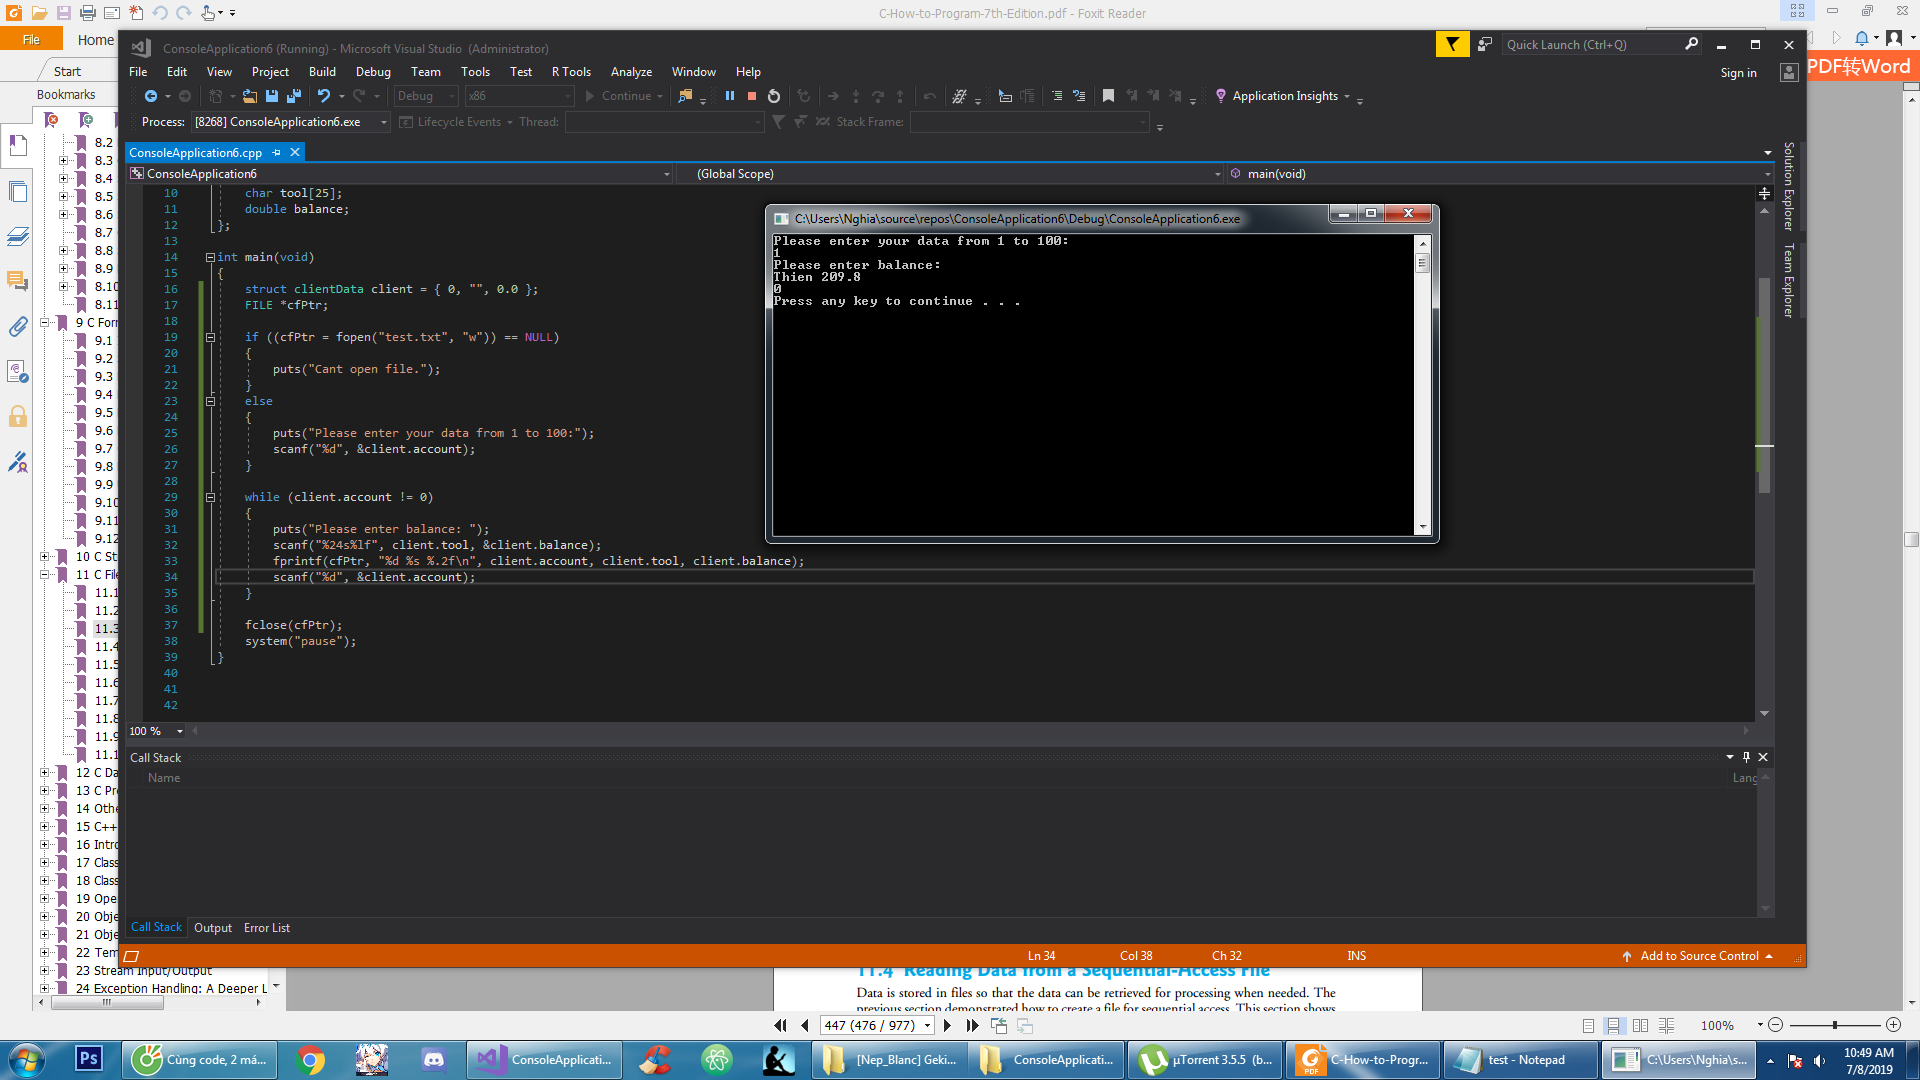Click the Foxit zoom slider handle

pyautogui.click(x=1835, y=1025)
